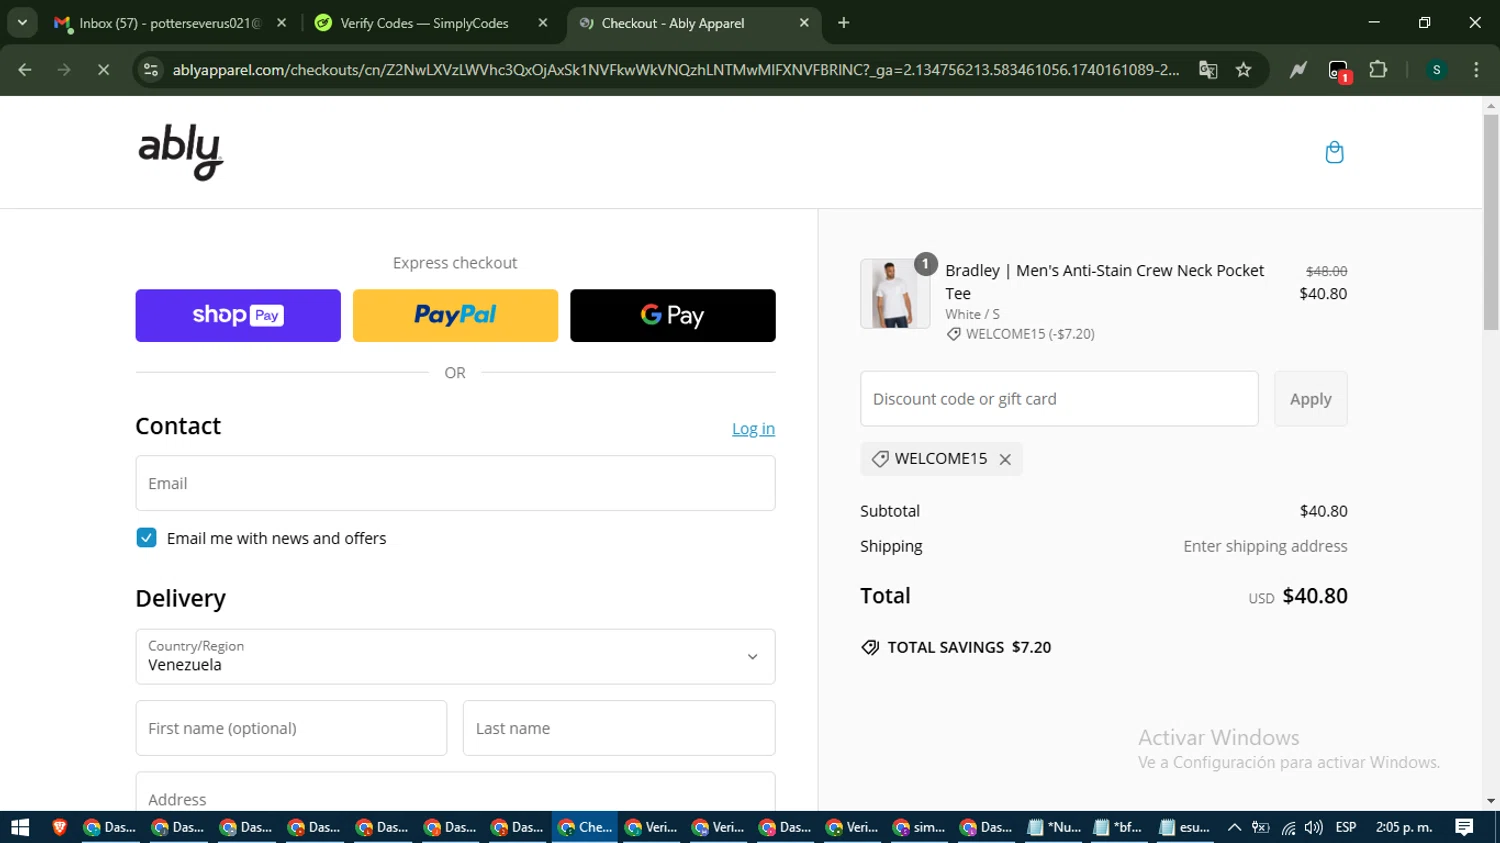
Task: Click the address bar URL
Action: tap(675, 70)
